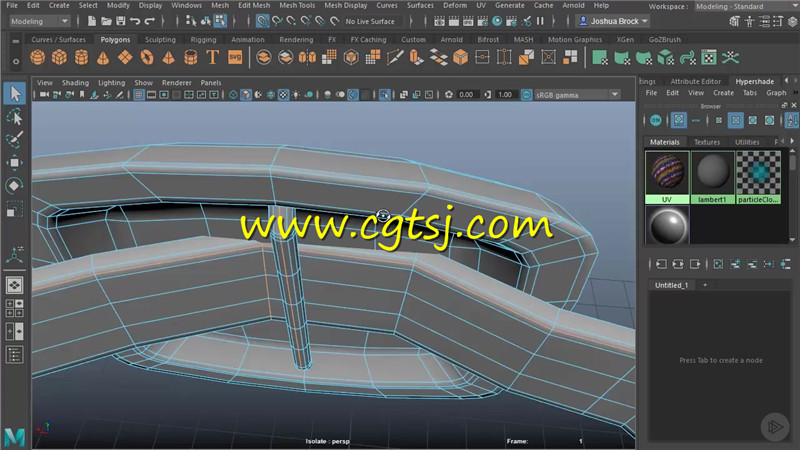Image resolution: width=800 pixels, height=450 pixels.
Task: Click the SVG import shelf icon
Action: [x=235, y=57]
